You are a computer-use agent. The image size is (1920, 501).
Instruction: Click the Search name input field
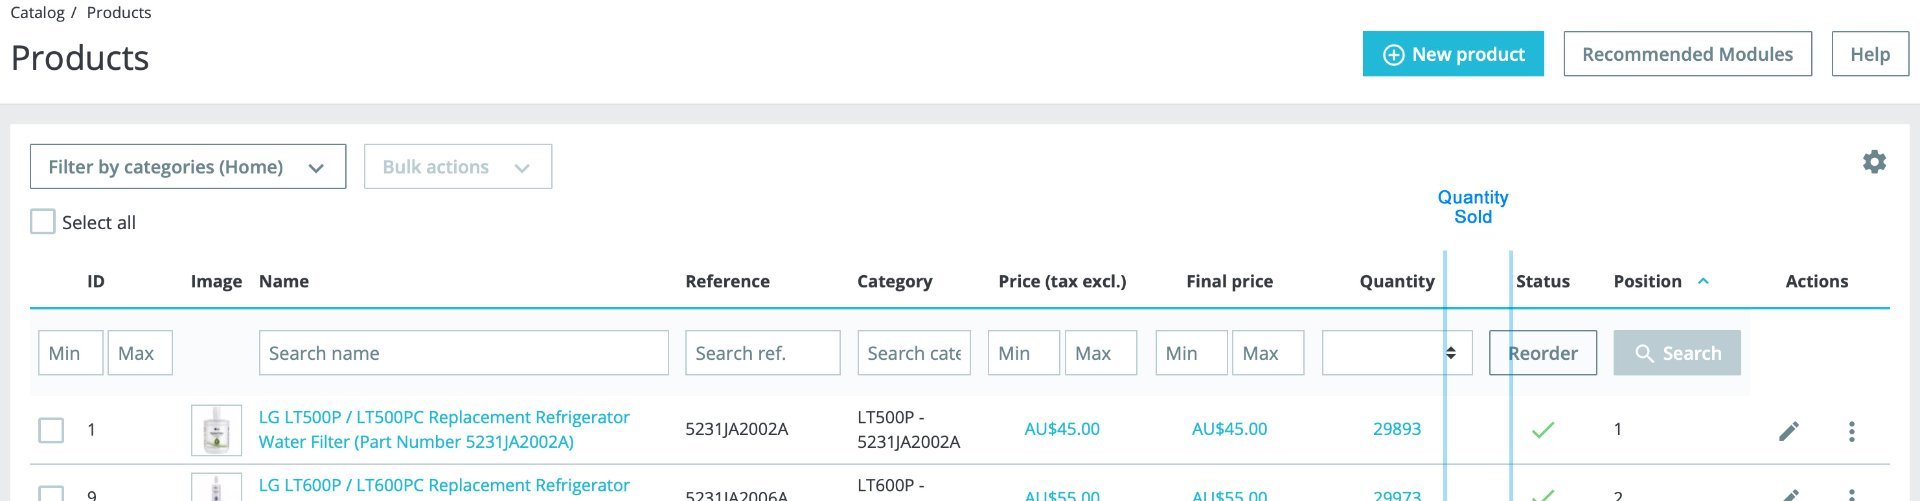463,353
